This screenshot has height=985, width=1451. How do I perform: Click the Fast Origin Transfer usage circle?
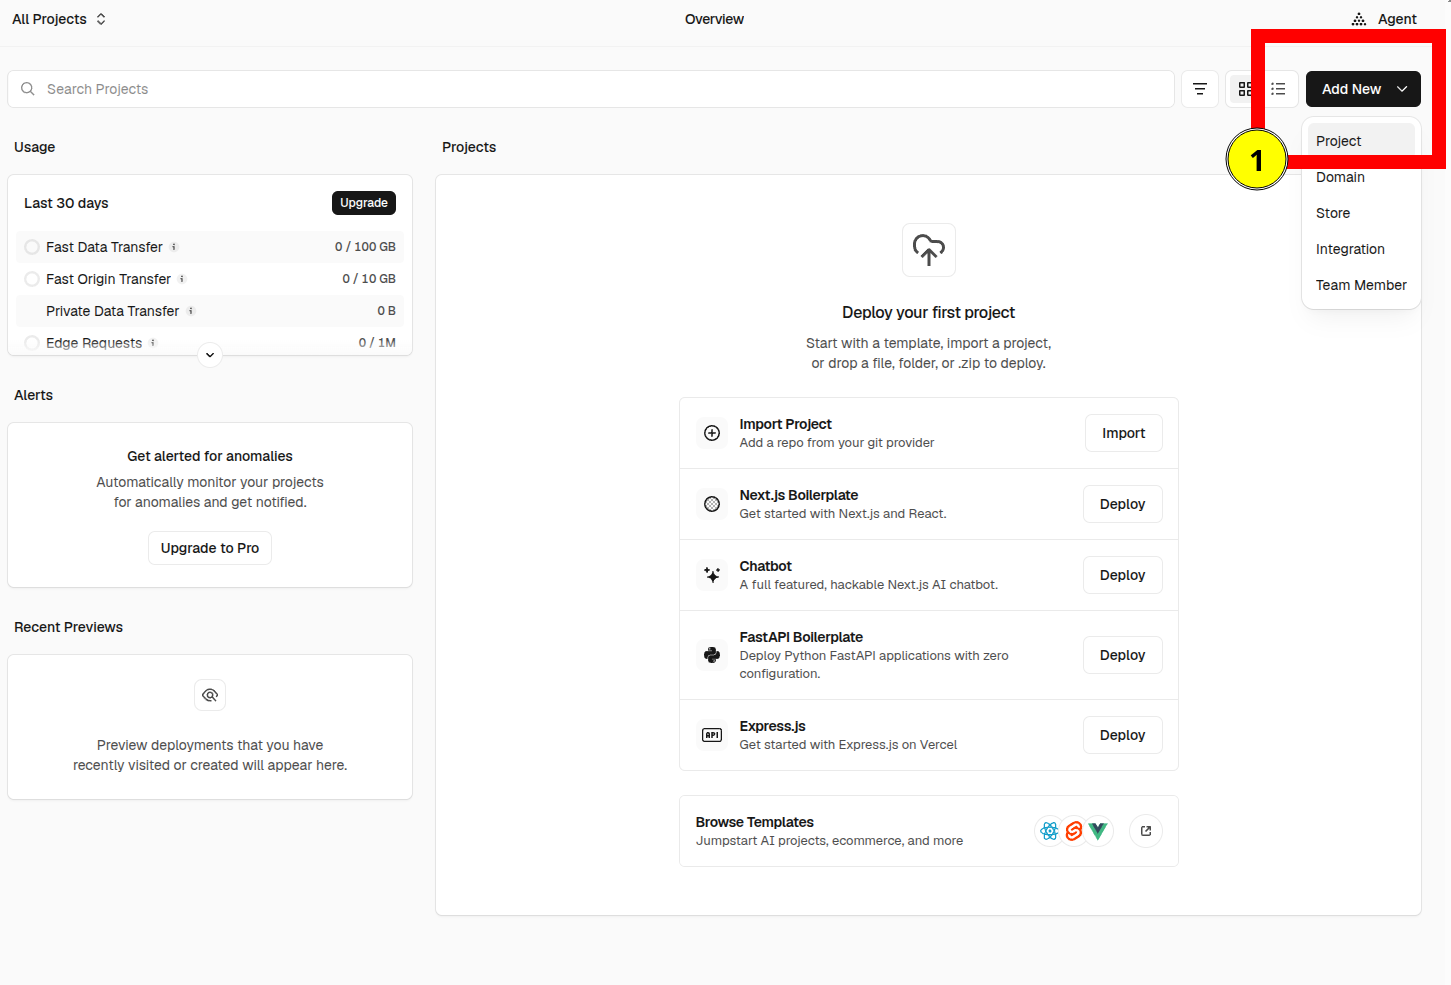pos(32,279)
